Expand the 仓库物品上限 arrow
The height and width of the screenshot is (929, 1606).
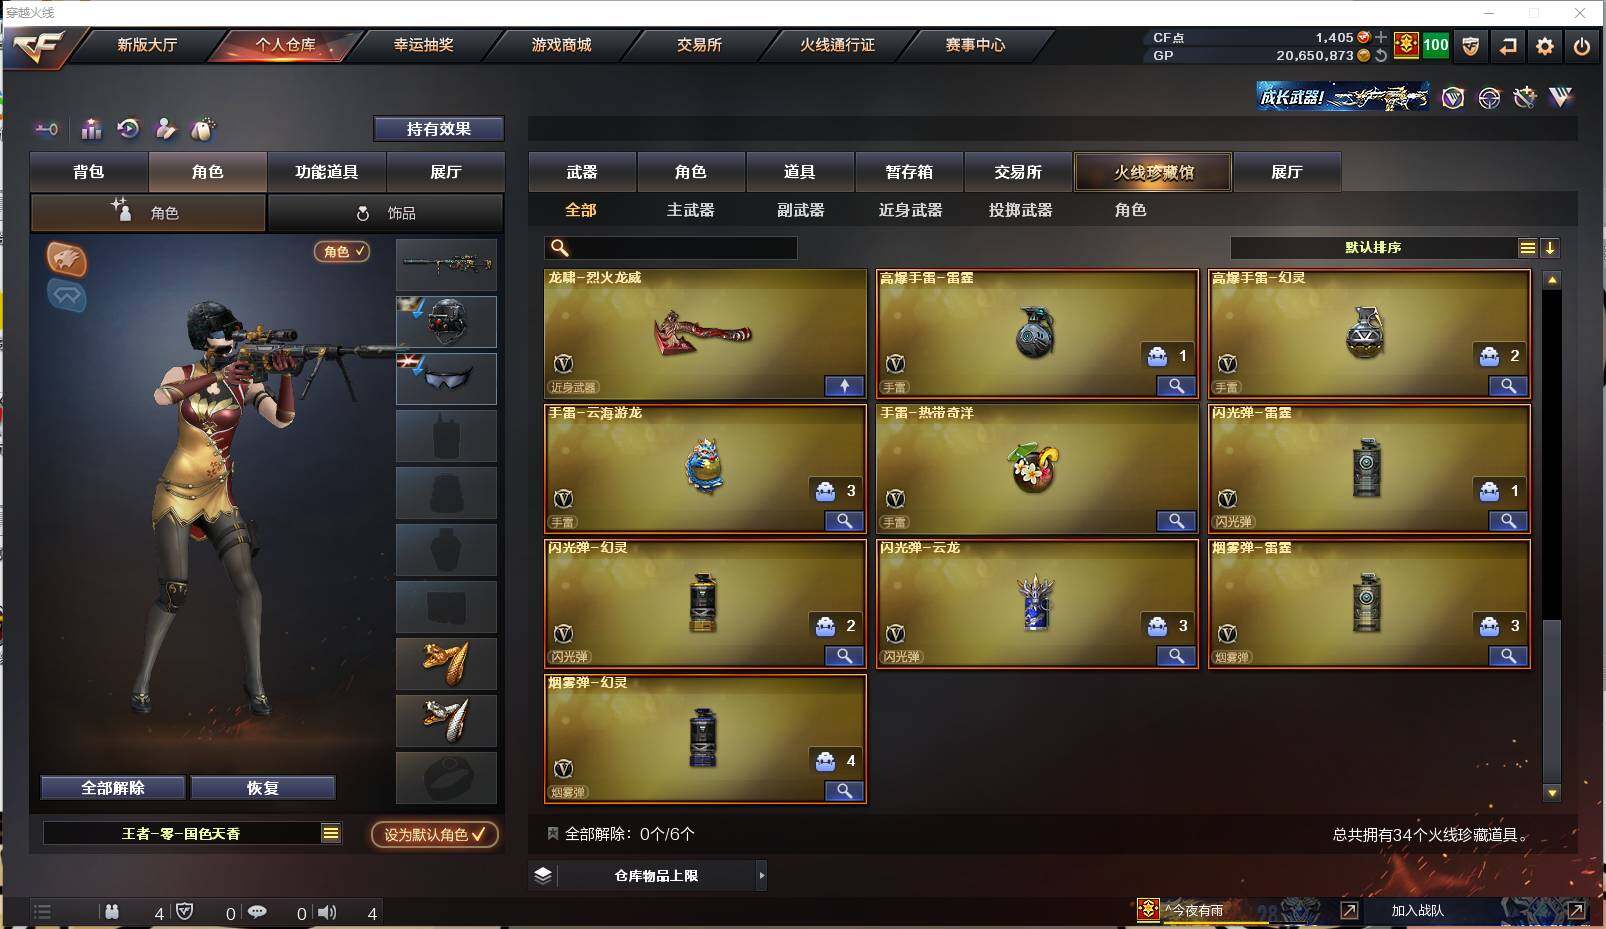click(761, 875)
